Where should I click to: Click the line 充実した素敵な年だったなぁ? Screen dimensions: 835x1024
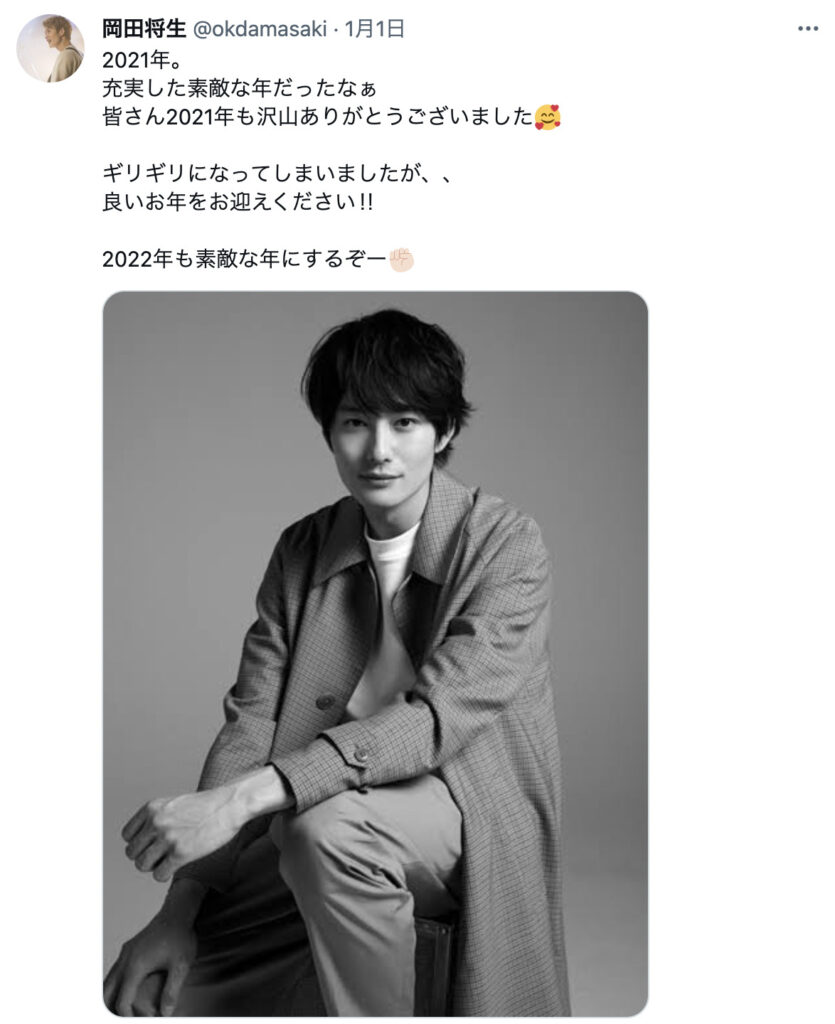pos(240,88)
